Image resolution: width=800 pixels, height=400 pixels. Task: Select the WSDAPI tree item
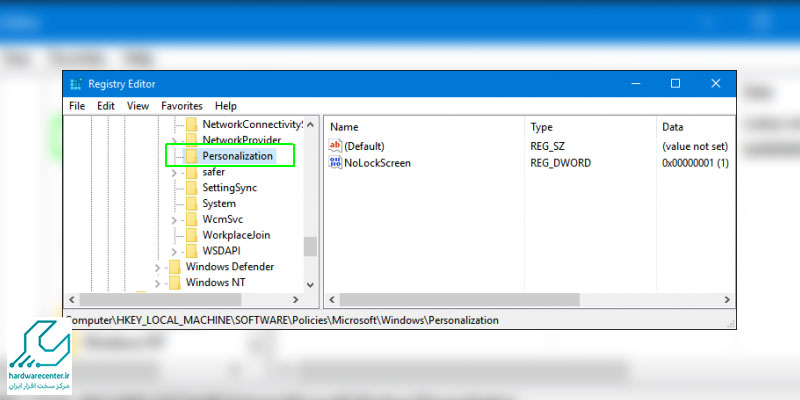click(221, 251)
